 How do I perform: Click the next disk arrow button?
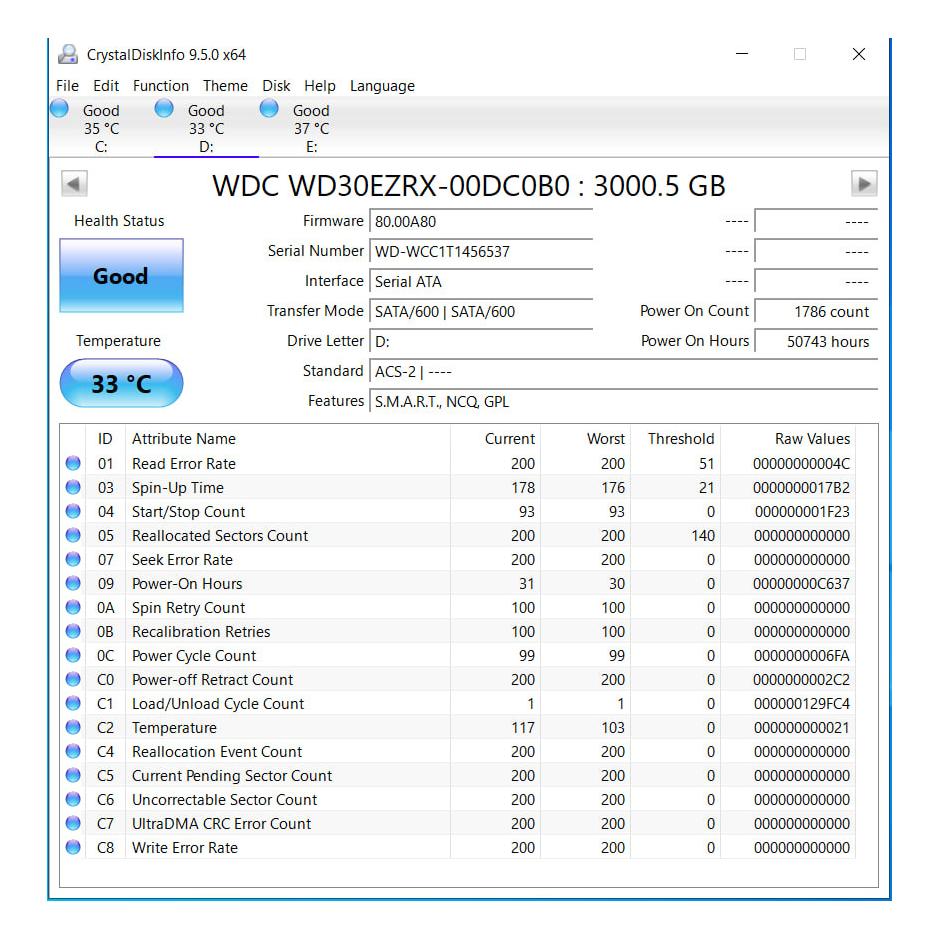pos(863,184)
